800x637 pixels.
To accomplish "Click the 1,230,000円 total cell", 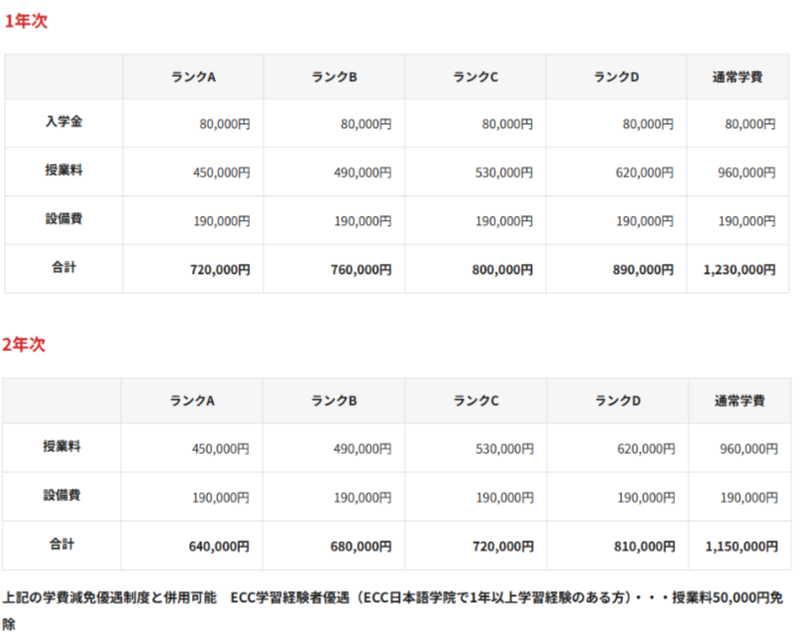I will click(x=739, y=268).
